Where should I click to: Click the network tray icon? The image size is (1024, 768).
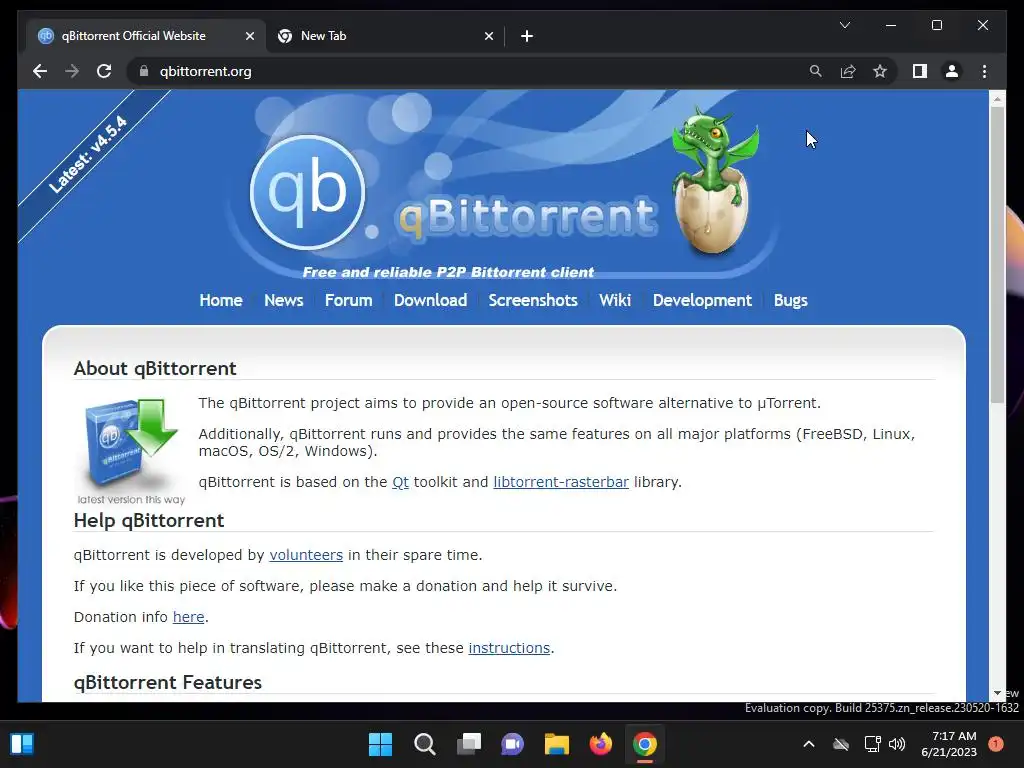point(872,744)
